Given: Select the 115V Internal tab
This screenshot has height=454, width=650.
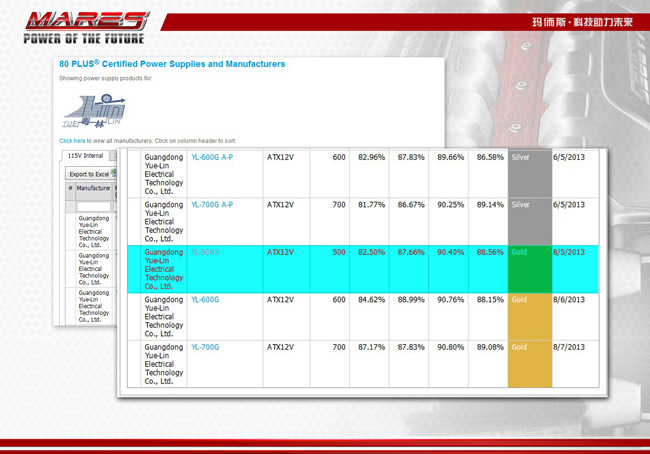Looking at the screenshot, I should 85,156.
